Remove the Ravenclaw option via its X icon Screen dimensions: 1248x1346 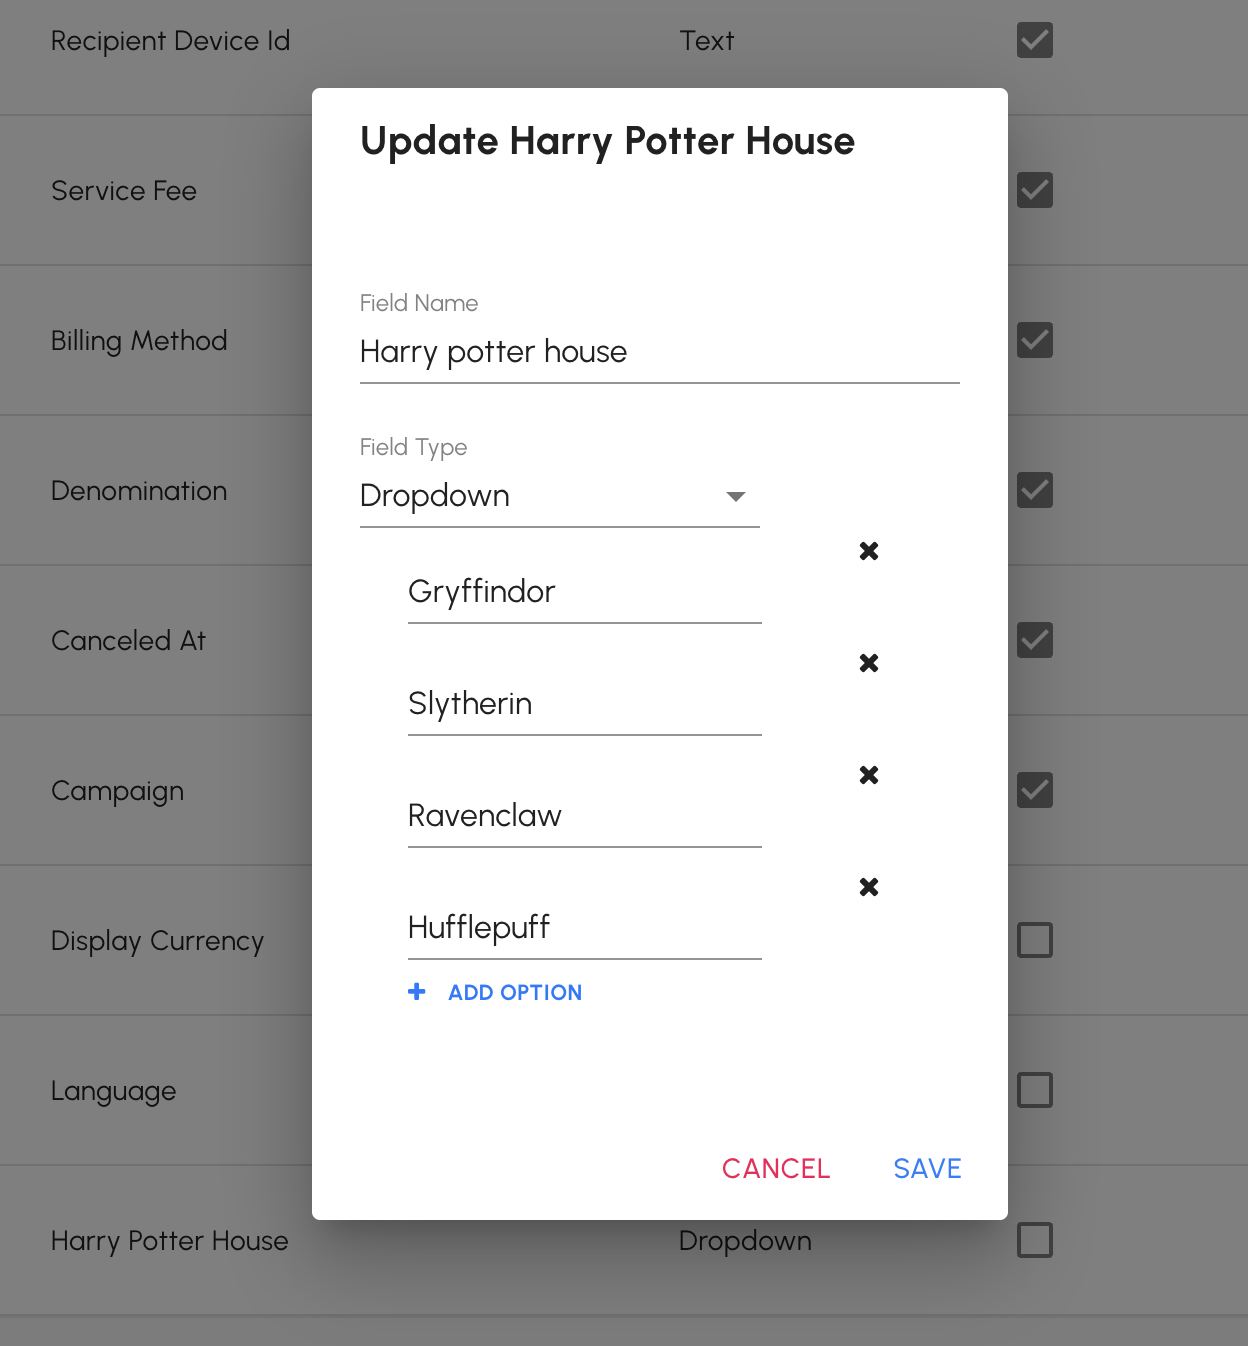pos(869,775)
